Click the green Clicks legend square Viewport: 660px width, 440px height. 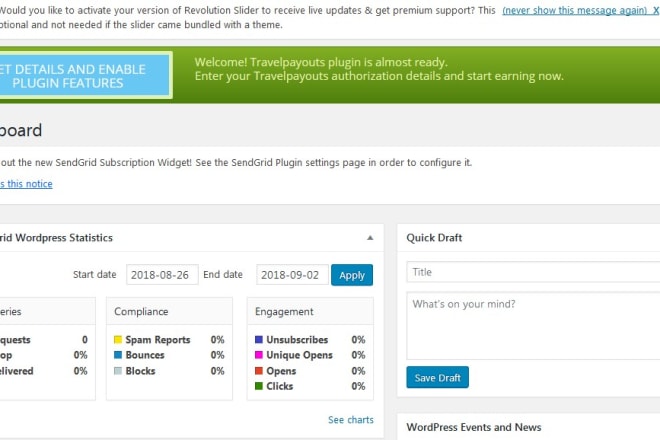pyautogui.click(x=259, y=386)
